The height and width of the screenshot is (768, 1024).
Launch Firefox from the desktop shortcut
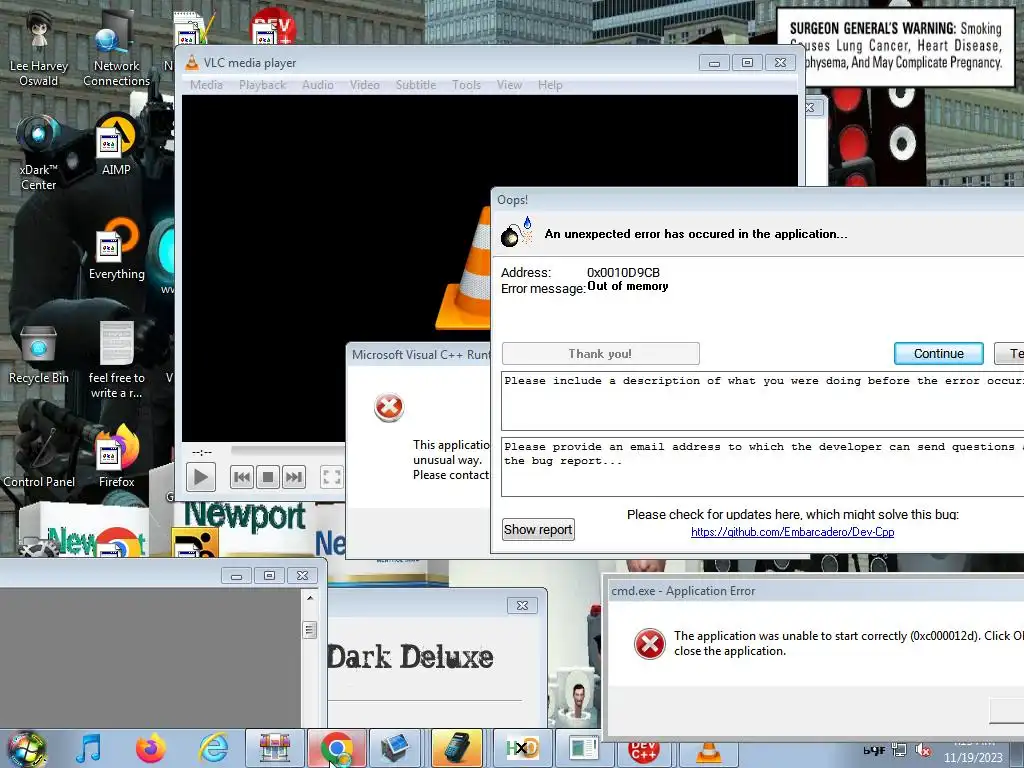(116, 457)
